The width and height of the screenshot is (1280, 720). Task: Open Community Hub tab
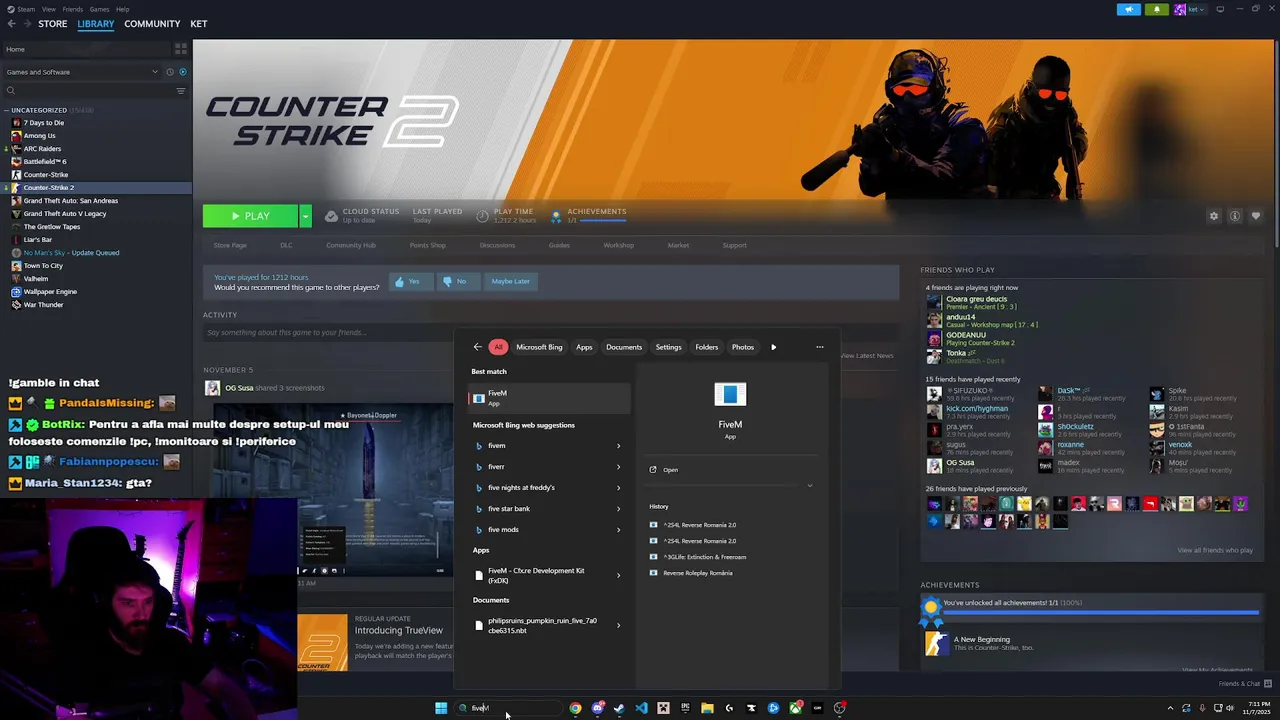click(x=351, y=245)
